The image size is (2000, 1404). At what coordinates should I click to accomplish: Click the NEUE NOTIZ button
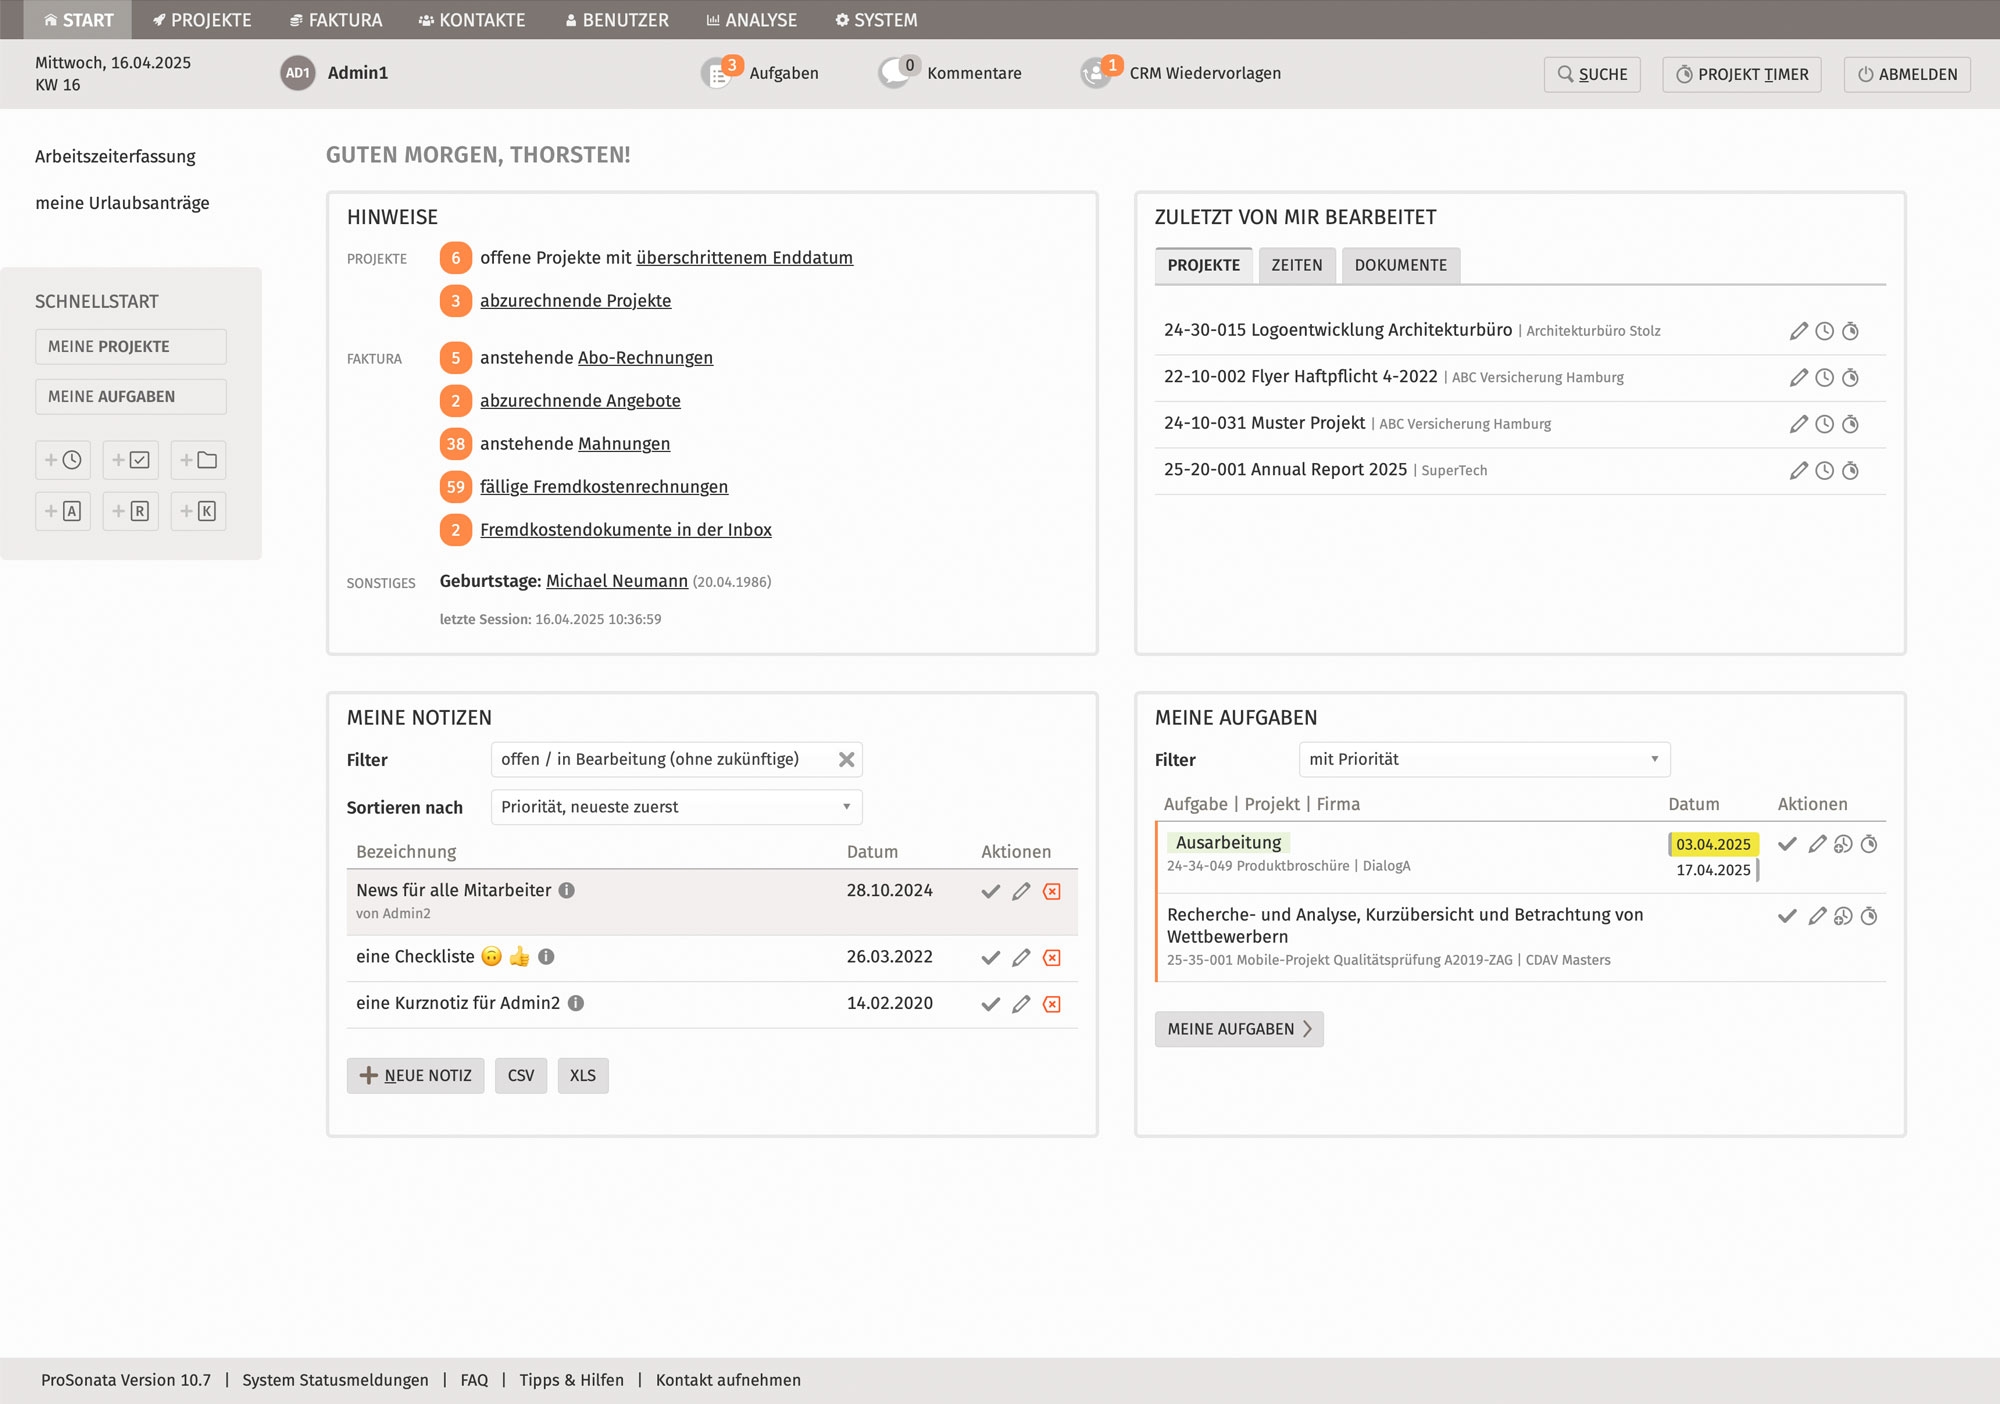[x=415, y=1075]
